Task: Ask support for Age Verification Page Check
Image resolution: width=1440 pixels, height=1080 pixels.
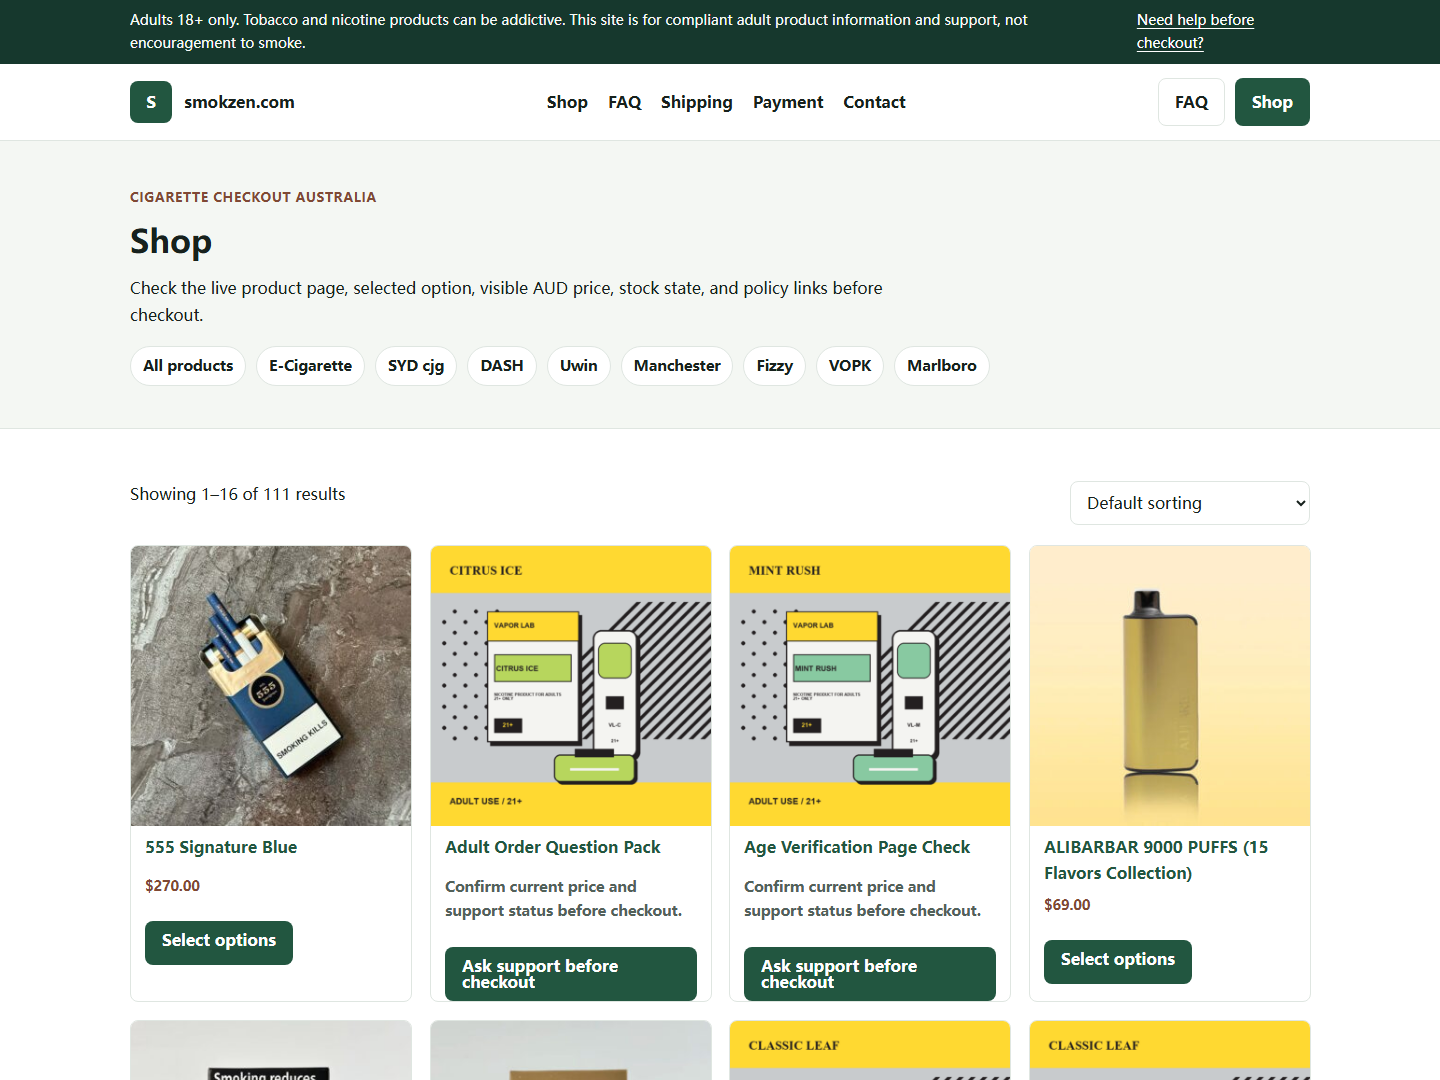Action: (870, 974)
